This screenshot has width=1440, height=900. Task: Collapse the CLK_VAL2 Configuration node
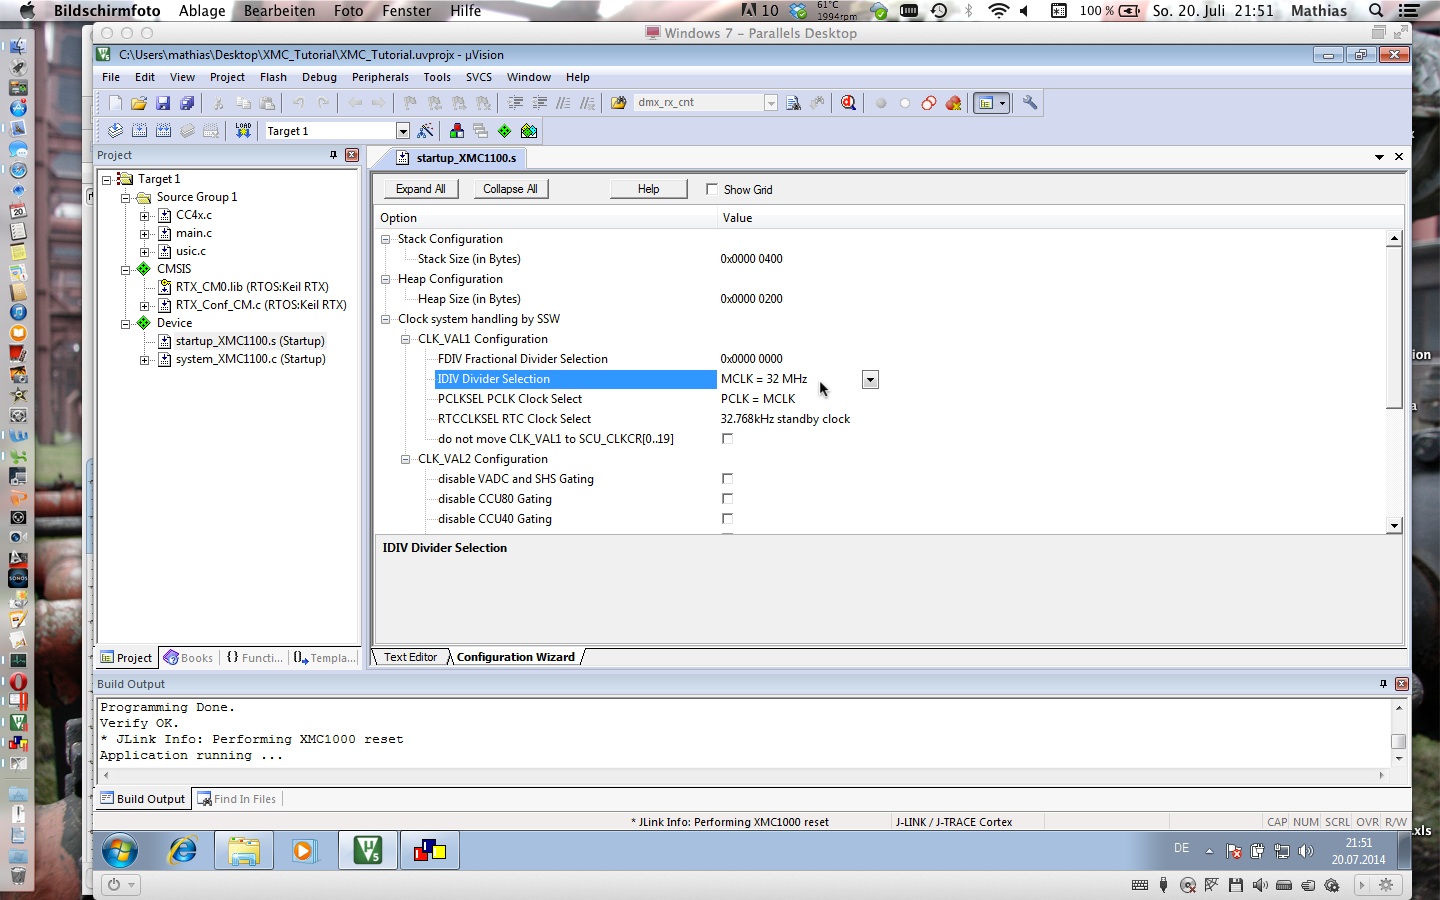[406, 459]
